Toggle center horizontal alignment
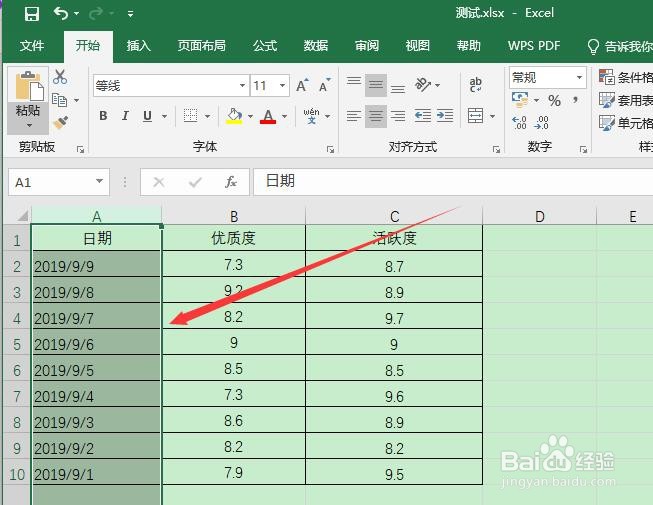This screenshot has height=505, width=653. point(376,116)
